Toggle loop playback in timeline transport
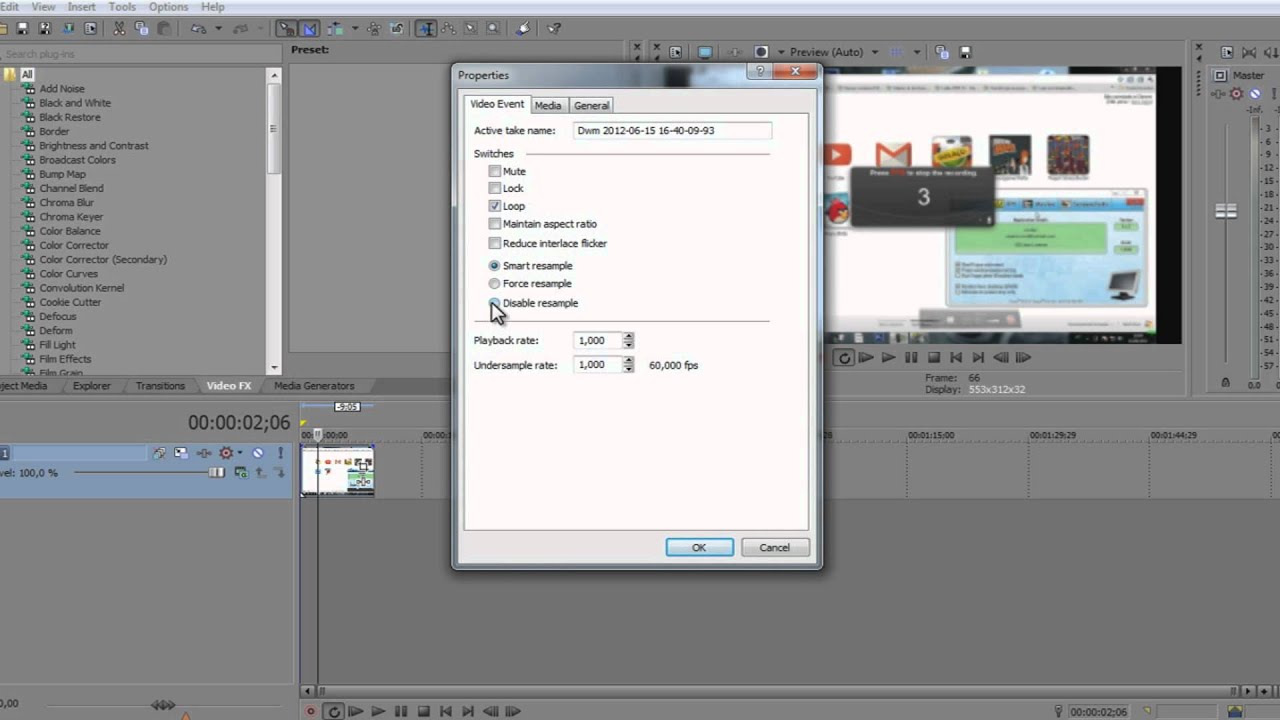1280x720 pixels. click(334, 712)
